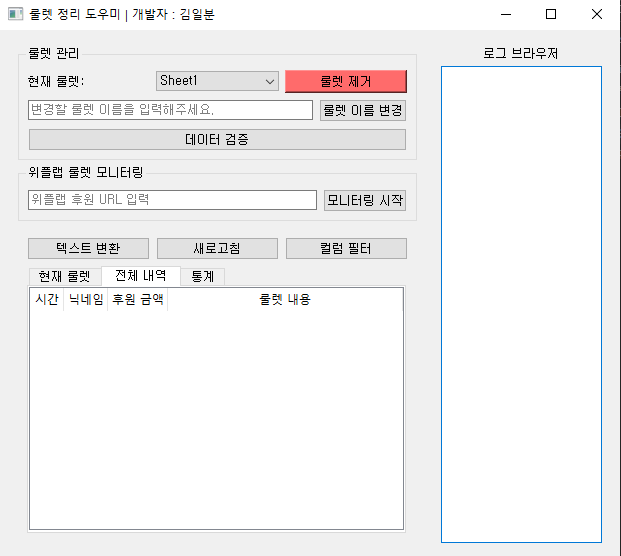Switch to the 현재 룰렛 tab
The width and height of the screenshot is (621, 556).
(65, 276)
